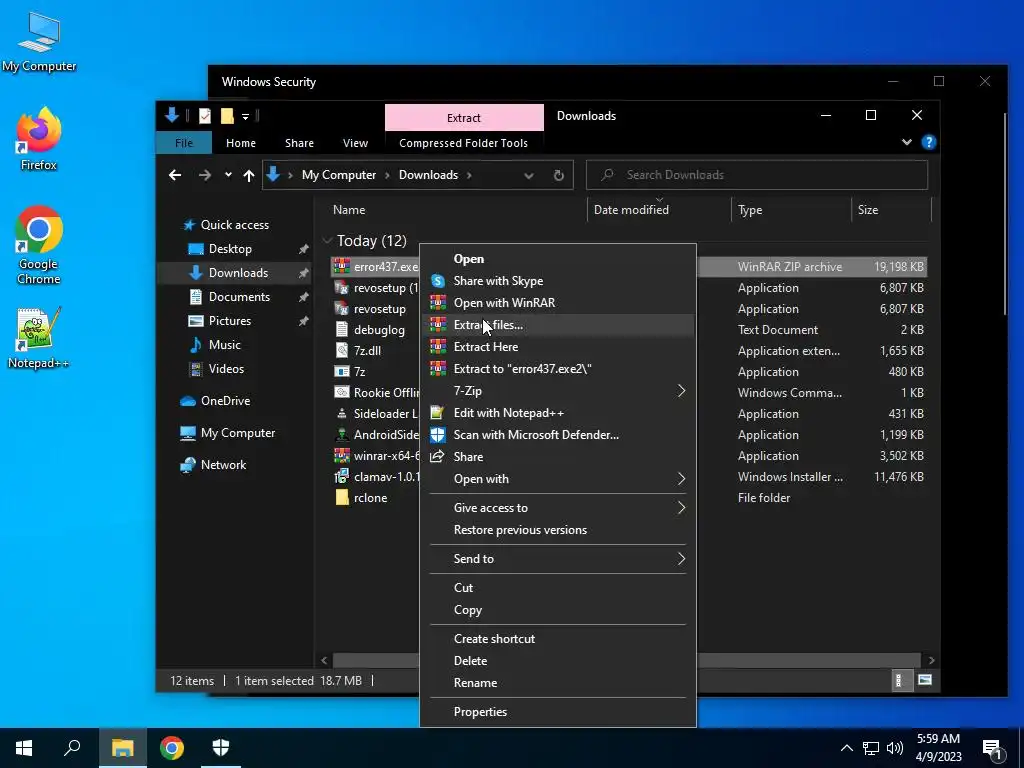Open Google Chrome desktop shortcut
1024x768 pixels.
(39, 245)
